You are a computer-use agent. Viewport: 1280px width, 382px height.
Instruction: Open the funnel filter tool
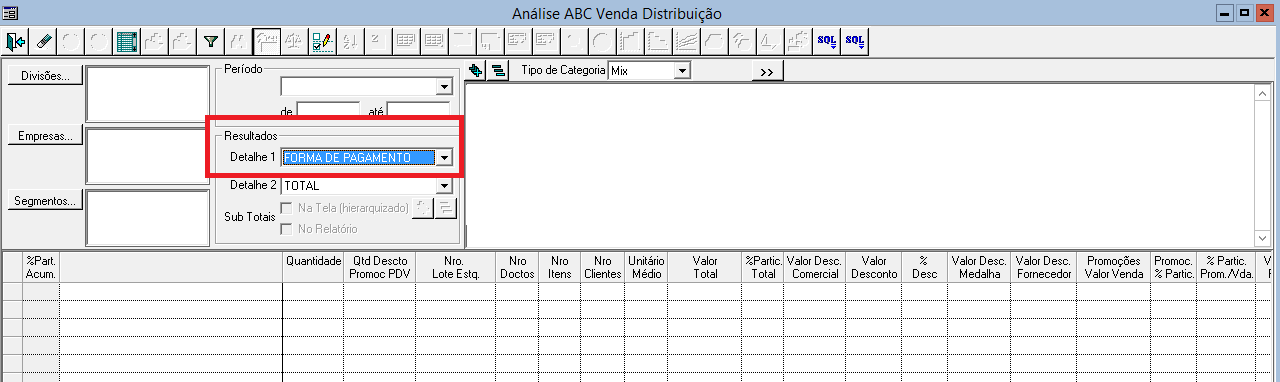211,41
